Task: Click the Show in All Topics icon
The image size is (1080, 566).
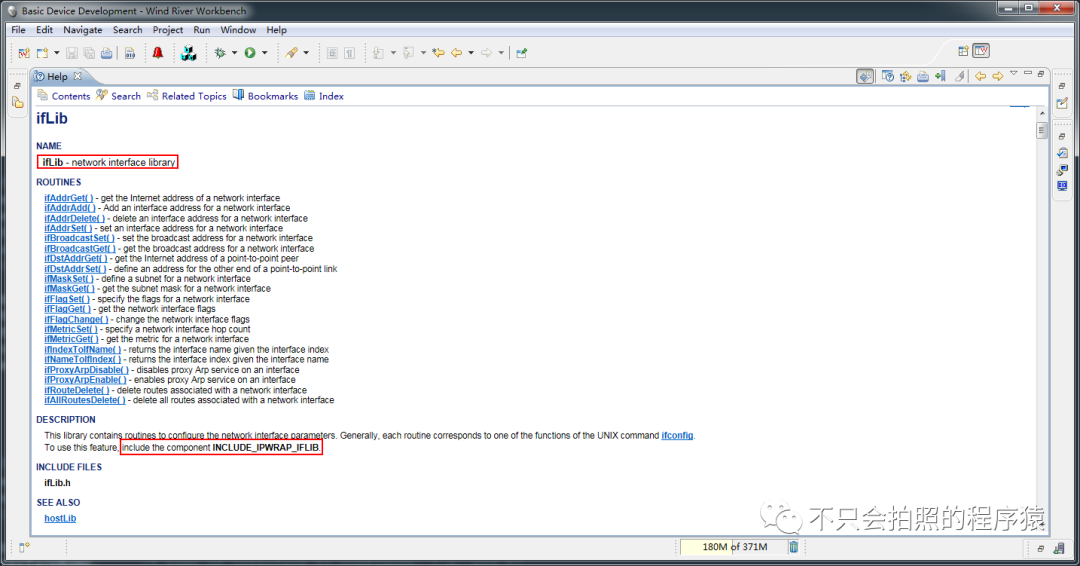Action: click(906, 76)
